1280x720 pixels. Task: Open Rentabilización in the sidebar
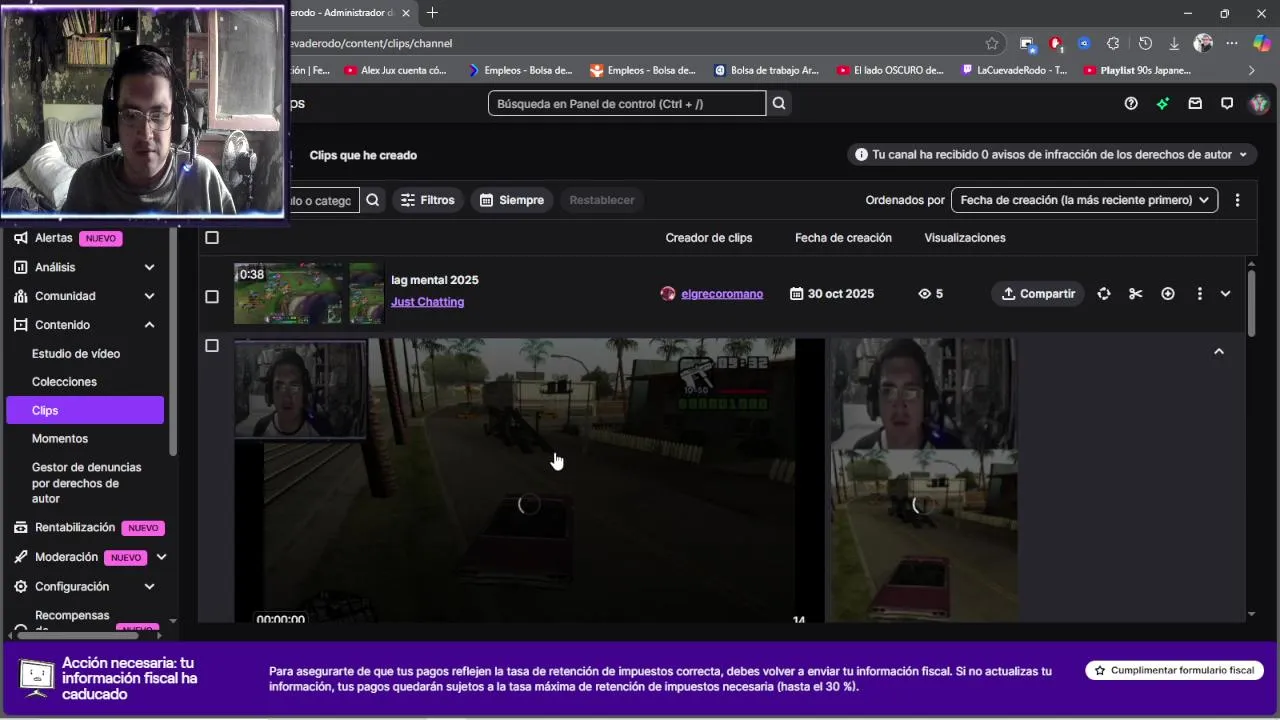click(75, 527)
